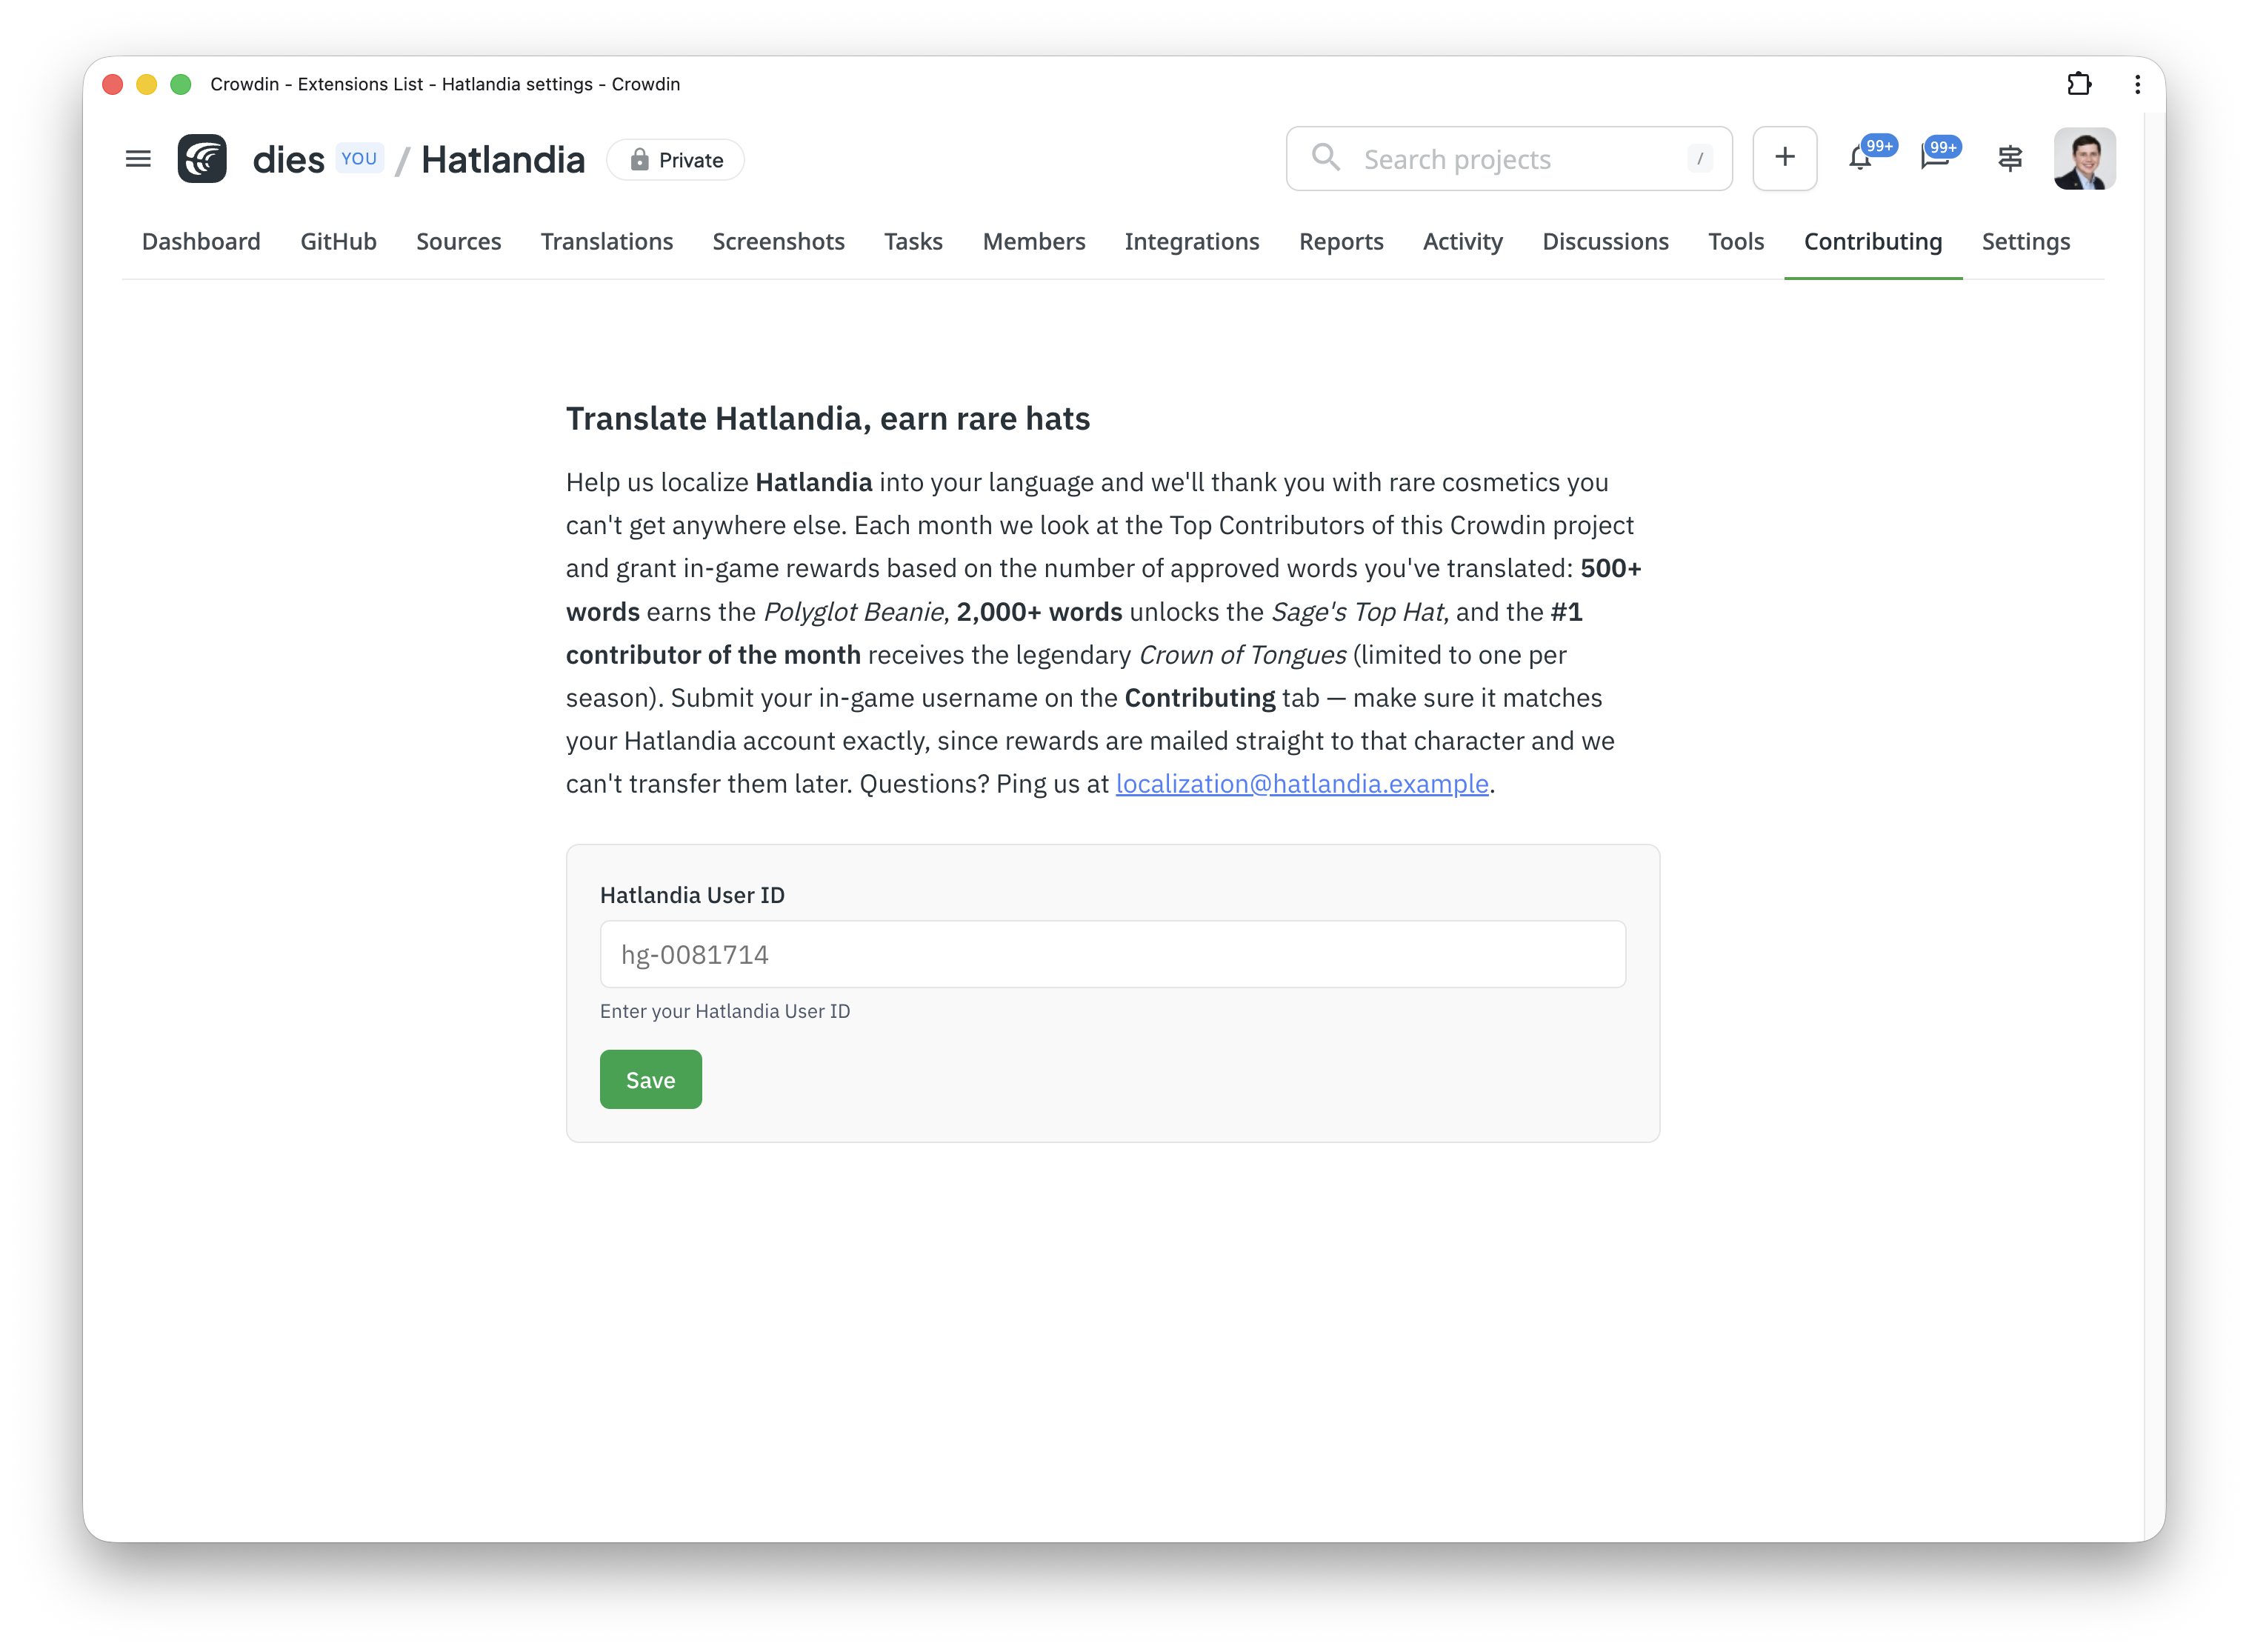Go to the Screenshots tab
This screenshot has width=2249, height=1652.
[x=778, y=241]
